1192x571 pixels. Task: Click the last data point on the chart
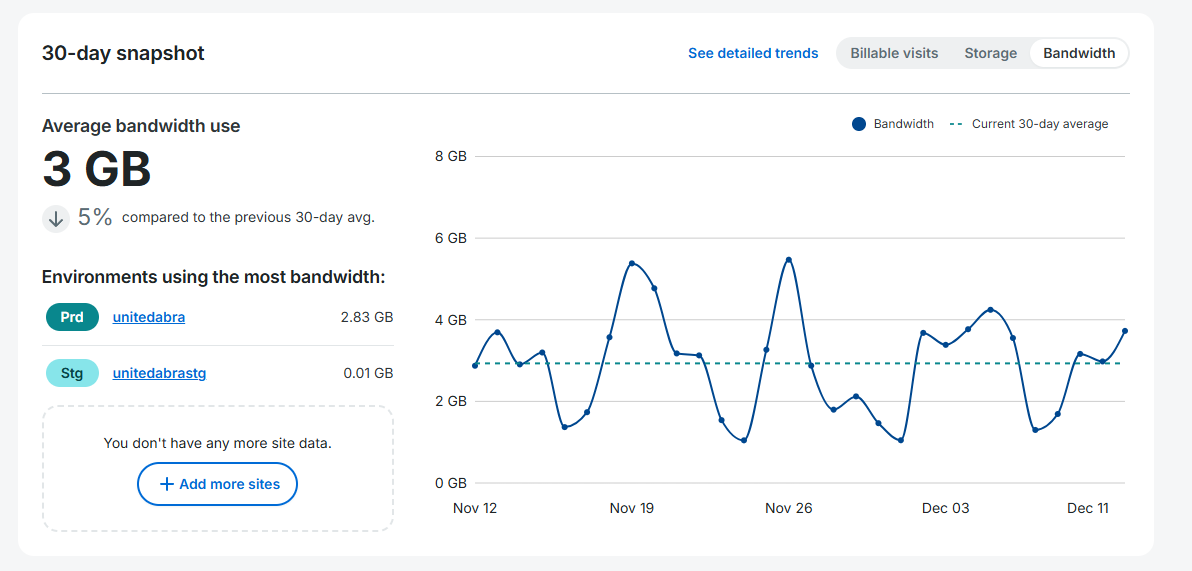pos(1125,331)
